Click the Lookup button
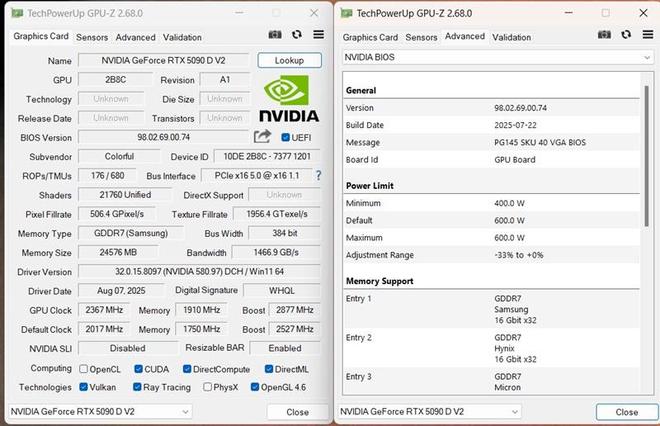 click(289, 61)
